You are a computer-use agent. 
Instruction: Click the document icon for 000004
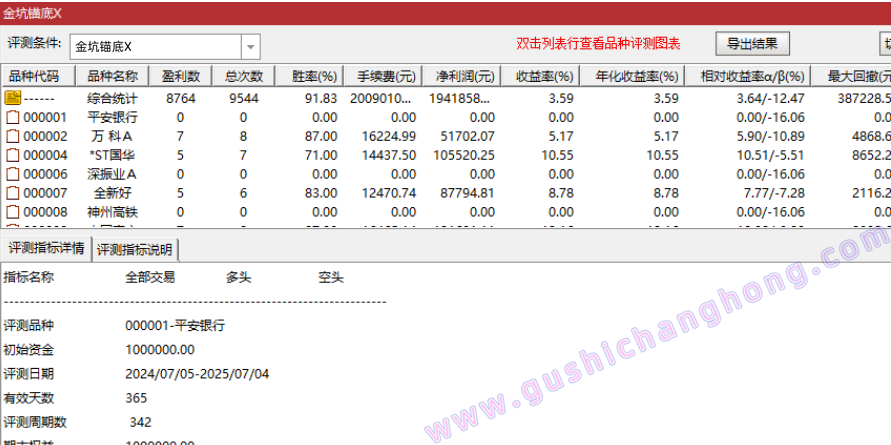13,155
